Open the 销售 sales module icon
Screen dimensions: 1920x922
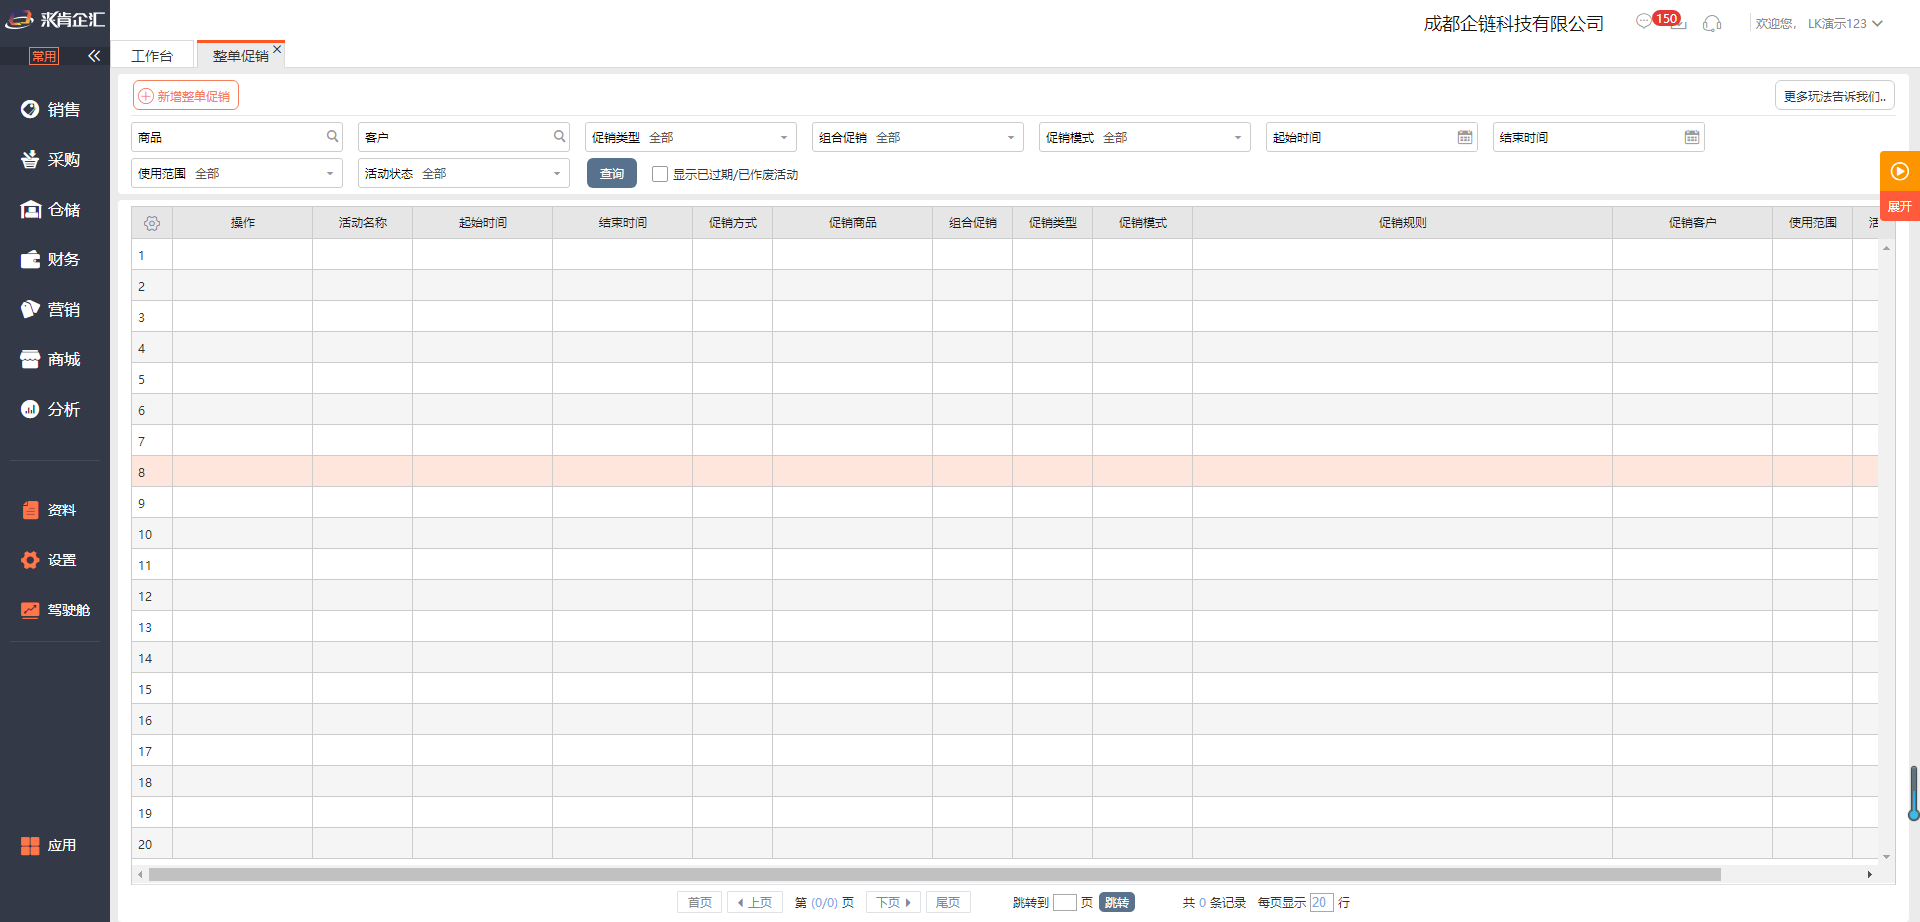point(30,109)
